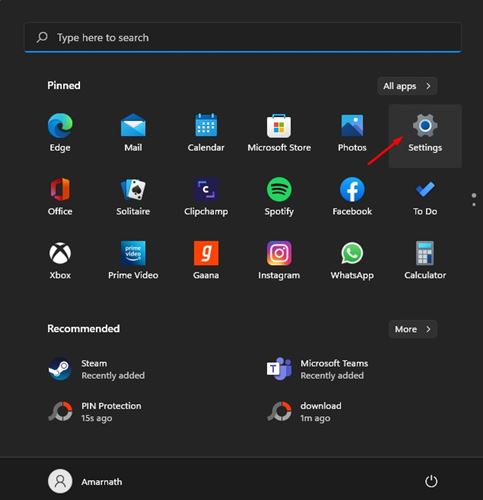The width and height of the screenshot is (483, 500).
Task: Open the PIN Protection recent file
Action: tap(95, 412)
